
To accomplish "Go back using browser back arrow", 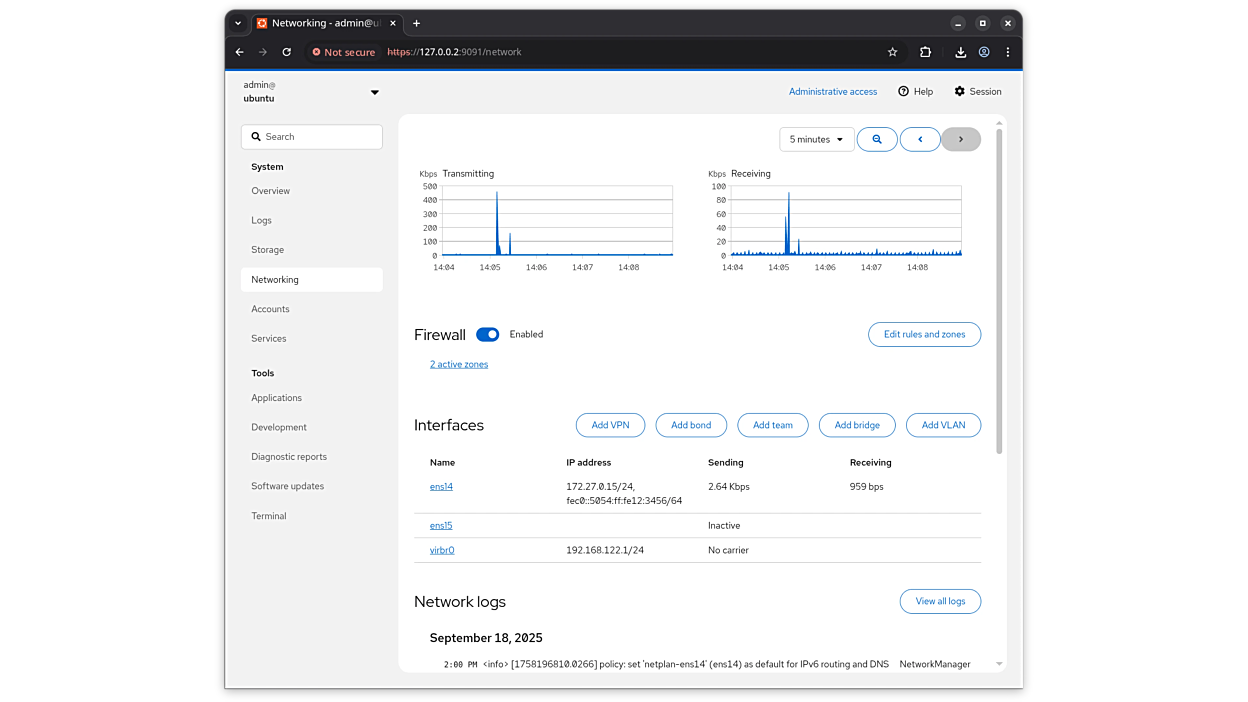I will click(x=239, y=52).
